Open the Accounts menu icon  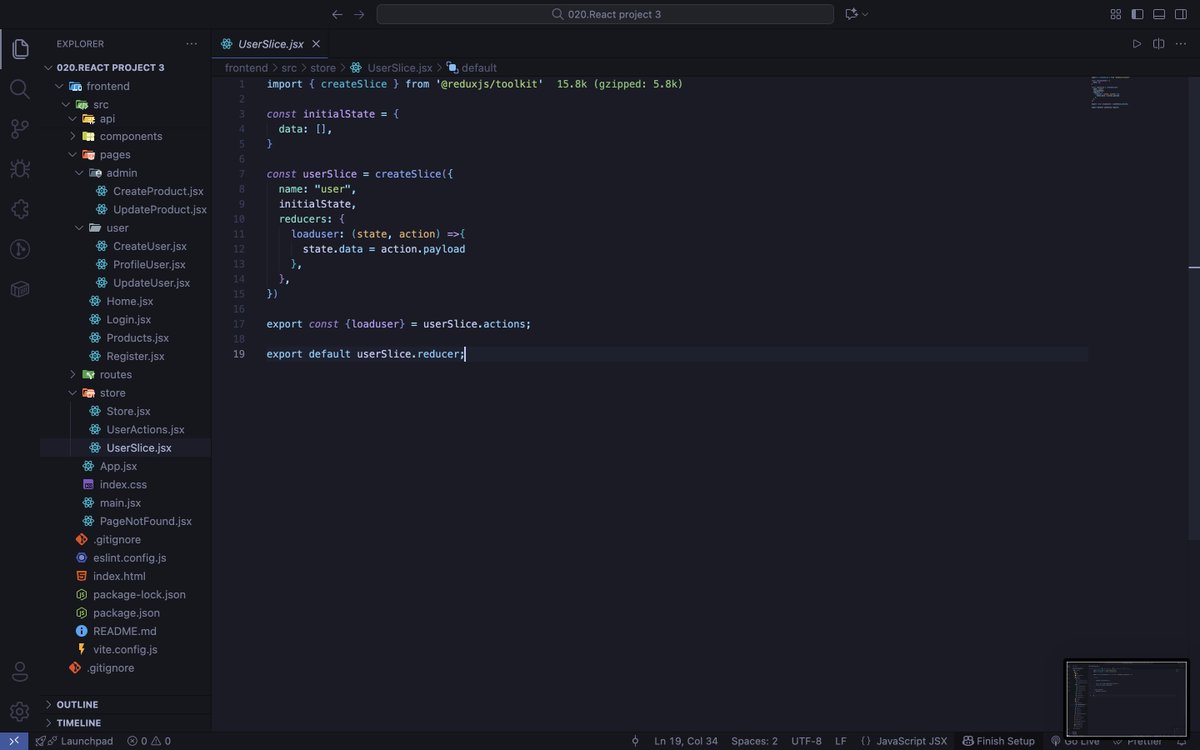tap(20, 671)
